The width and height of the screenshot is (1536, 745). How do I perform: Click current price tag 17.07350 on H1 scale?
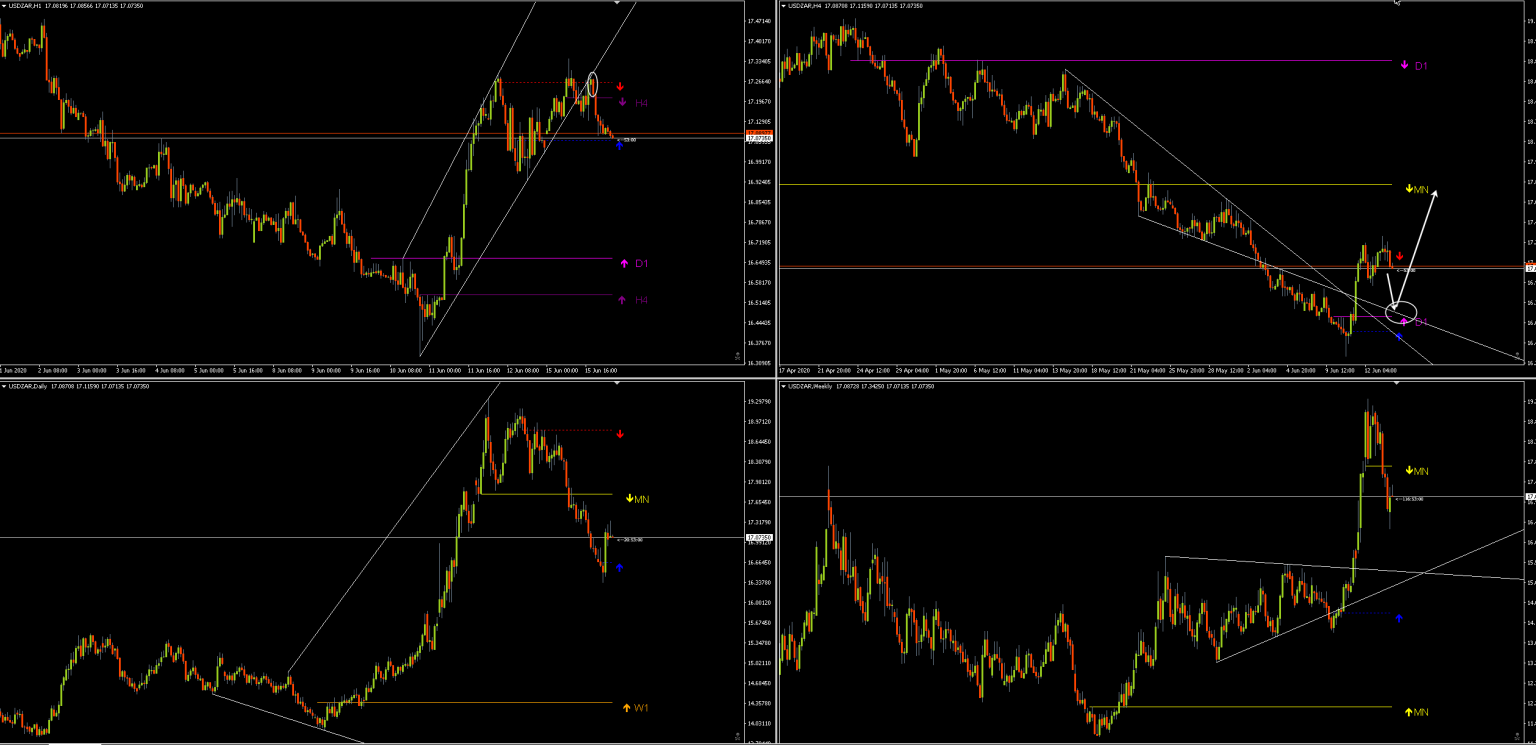coord(760,138)
